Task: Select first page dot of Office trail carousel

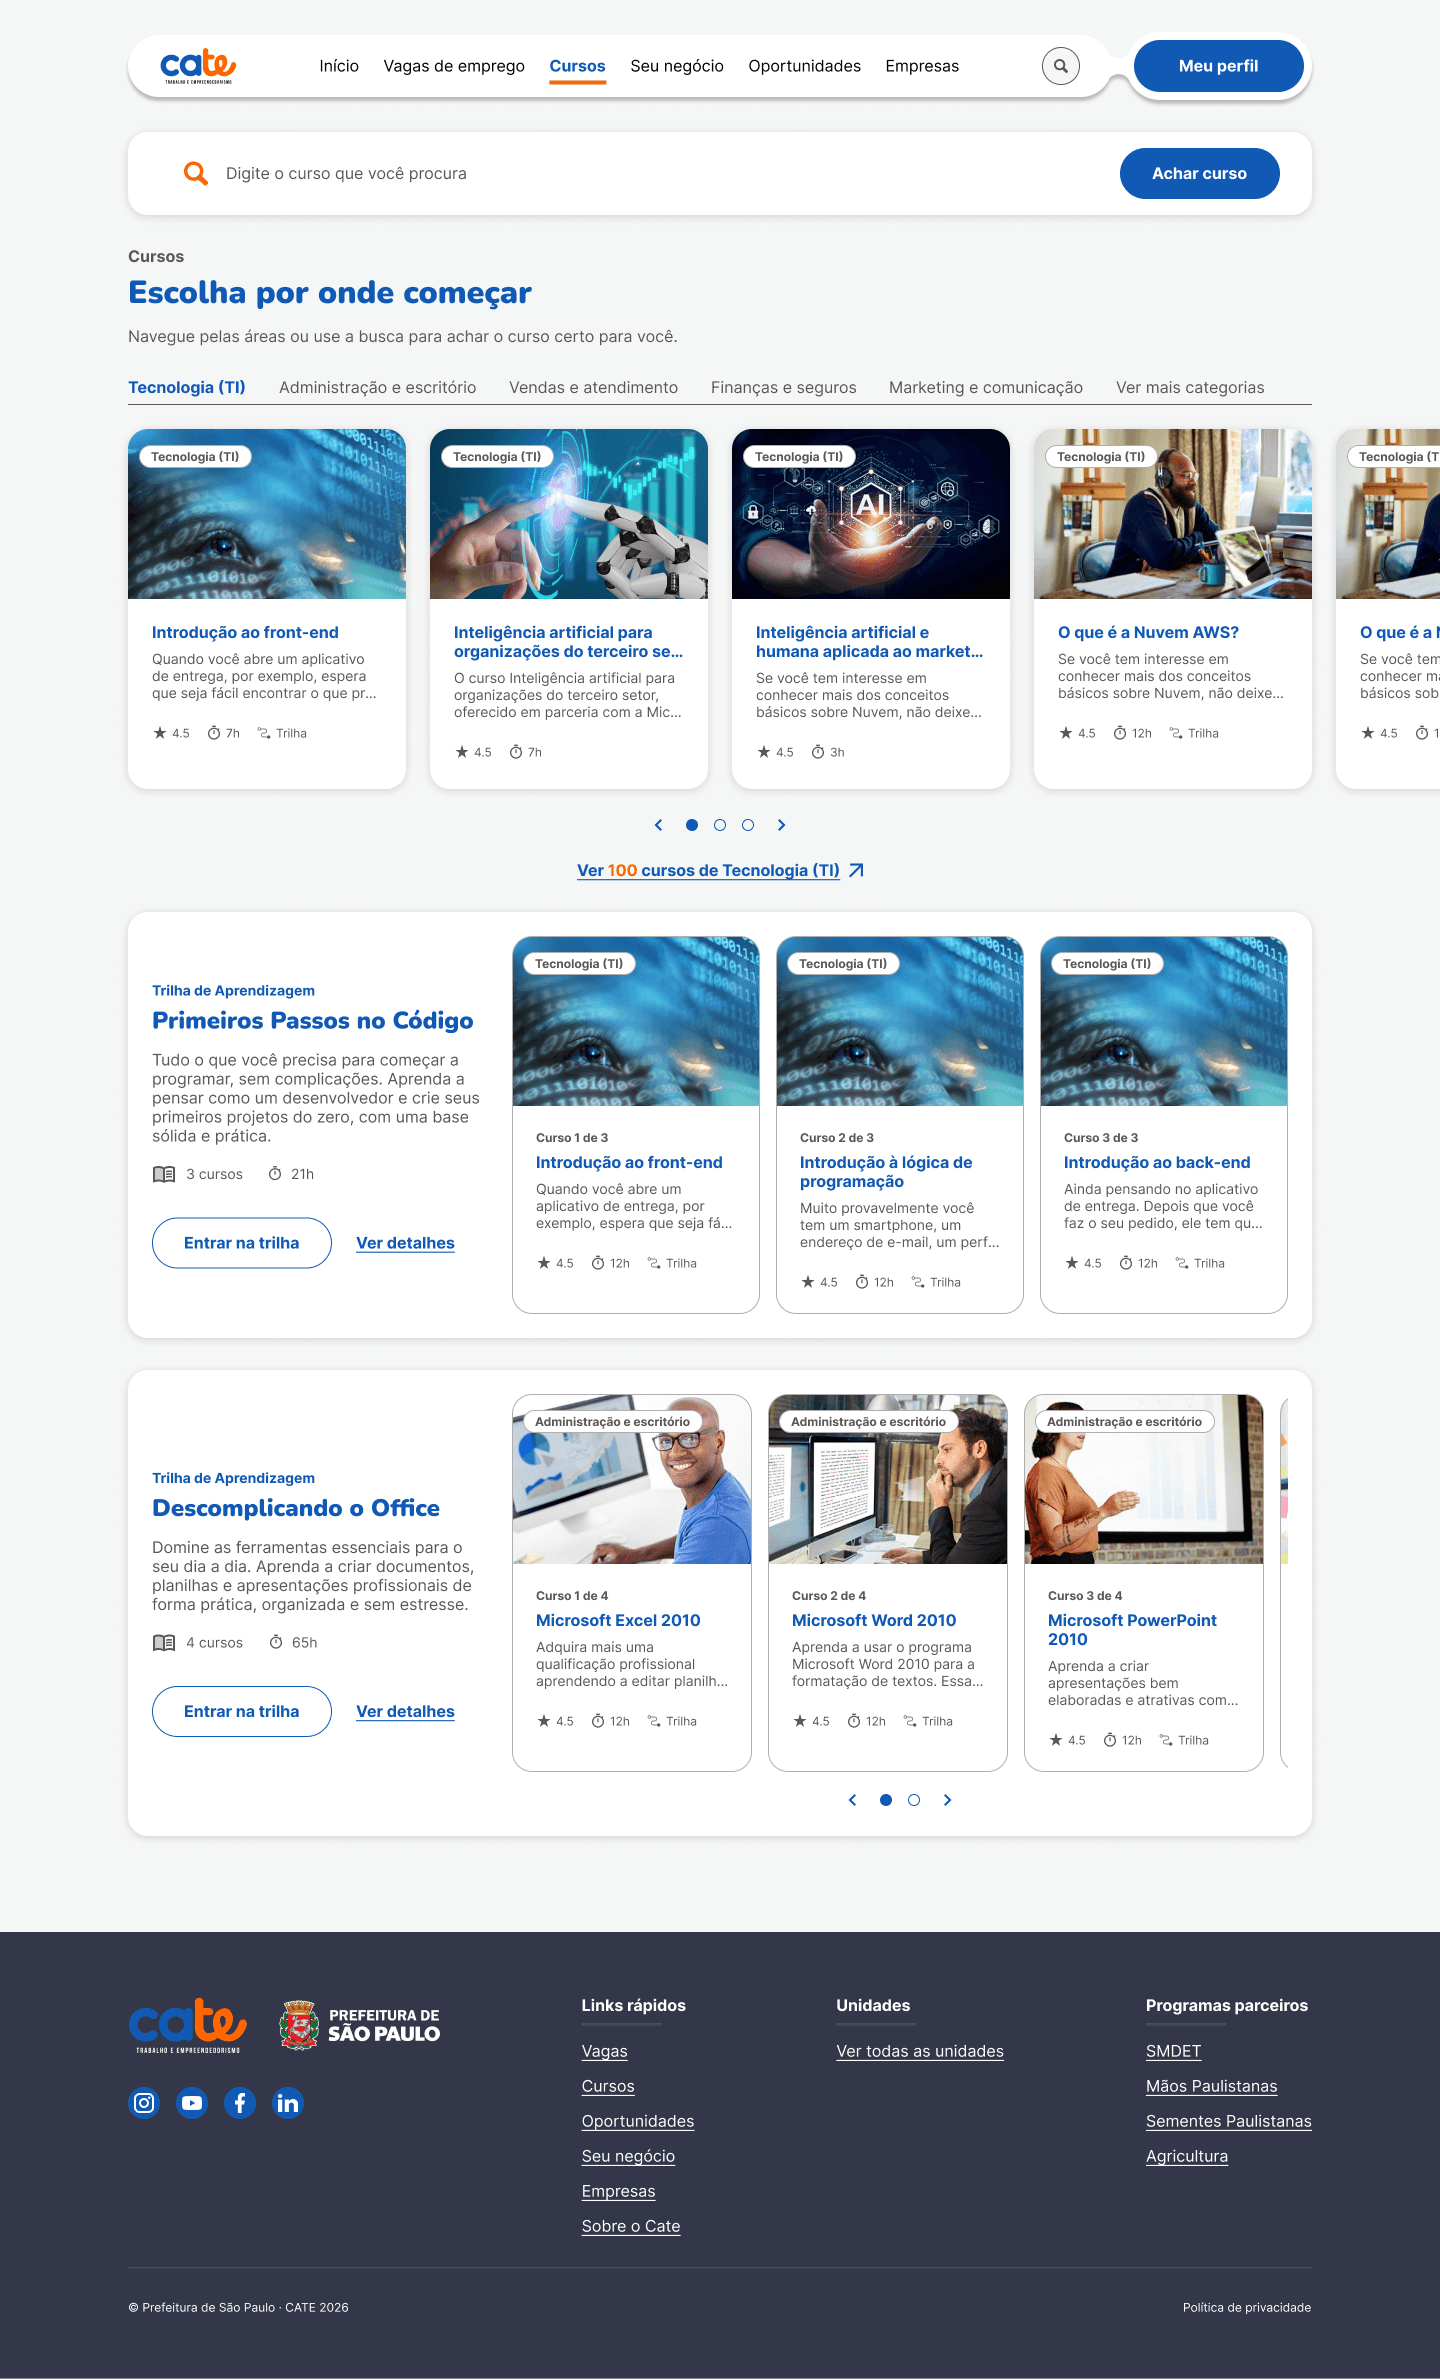Action: pyautogui.click(x=886, y=1800)
